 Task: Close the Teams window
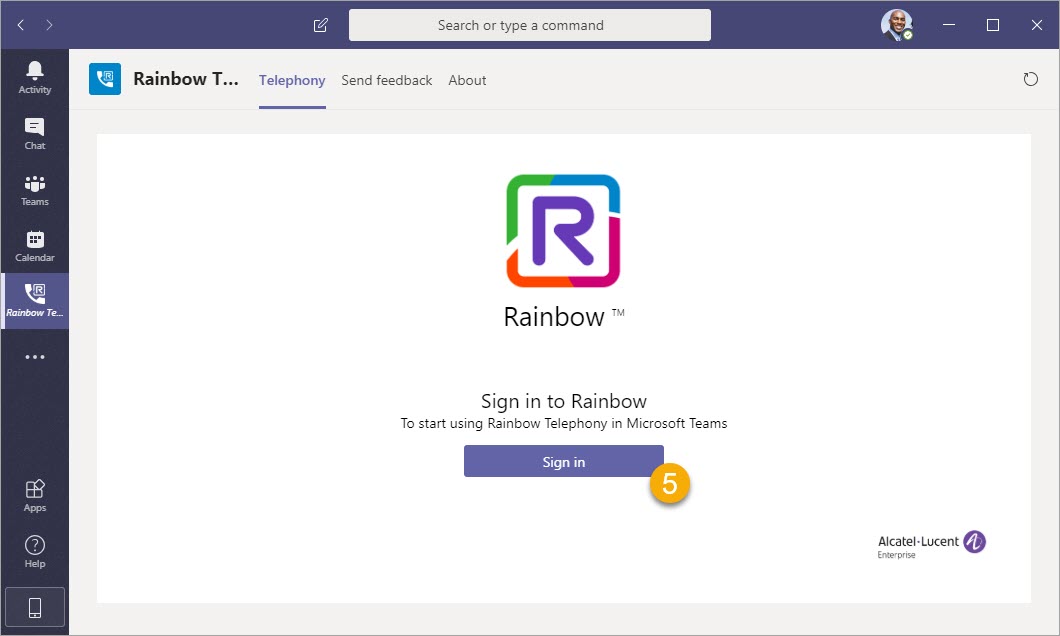pyautogui.click(x=1036, y=25)
